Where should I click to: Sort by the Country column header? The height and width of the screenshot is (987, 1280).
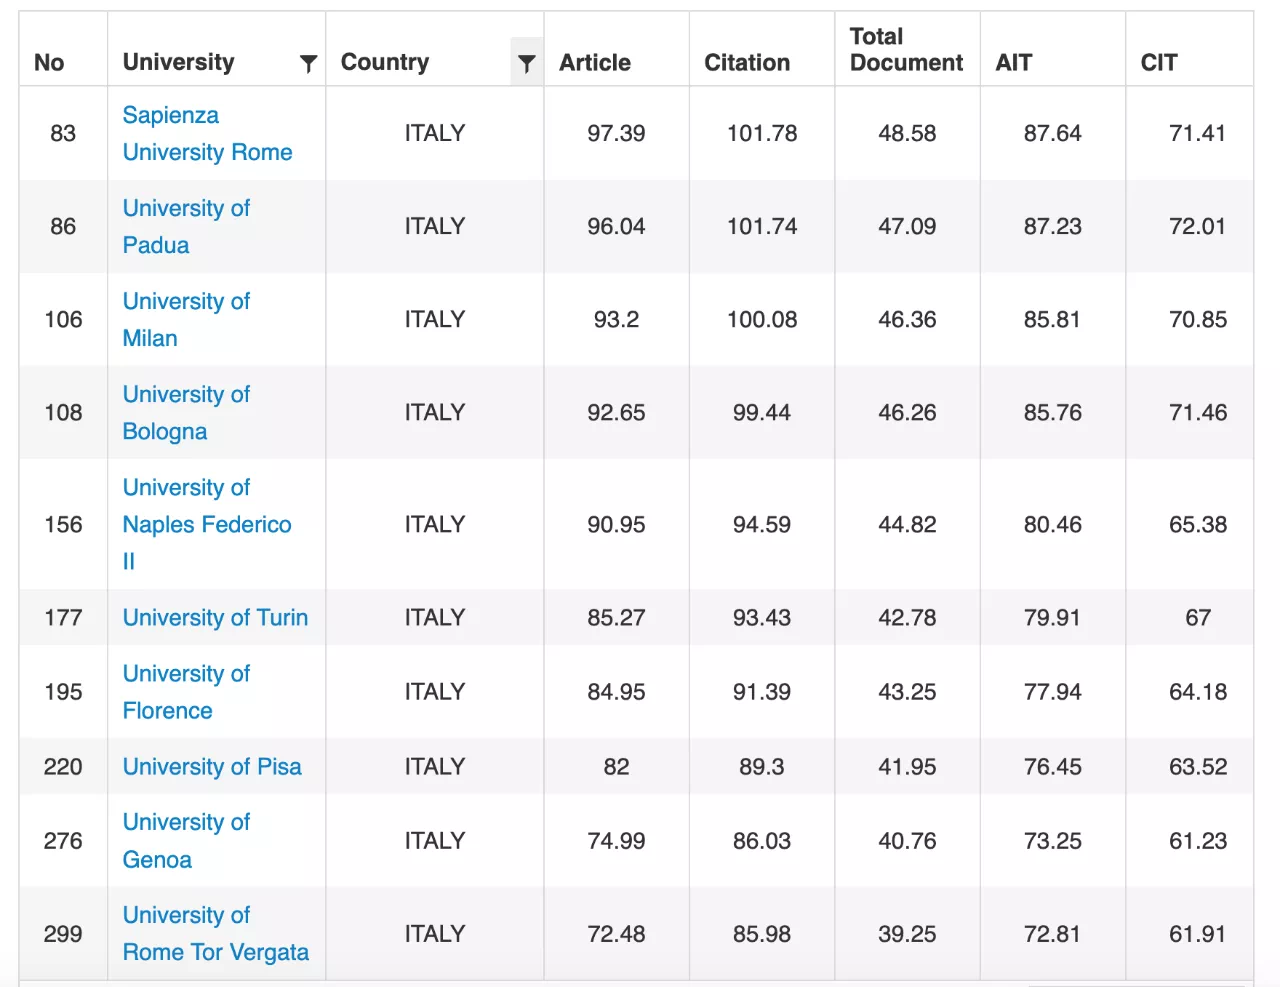pos(385,62)
